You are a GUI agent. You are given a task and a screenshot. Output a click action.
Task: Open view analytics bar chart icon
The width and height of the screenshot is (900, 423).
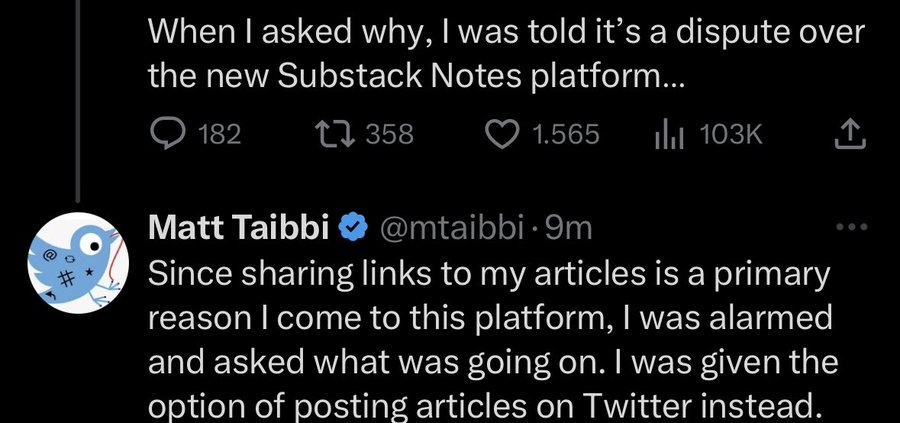(x=669, y=135)
